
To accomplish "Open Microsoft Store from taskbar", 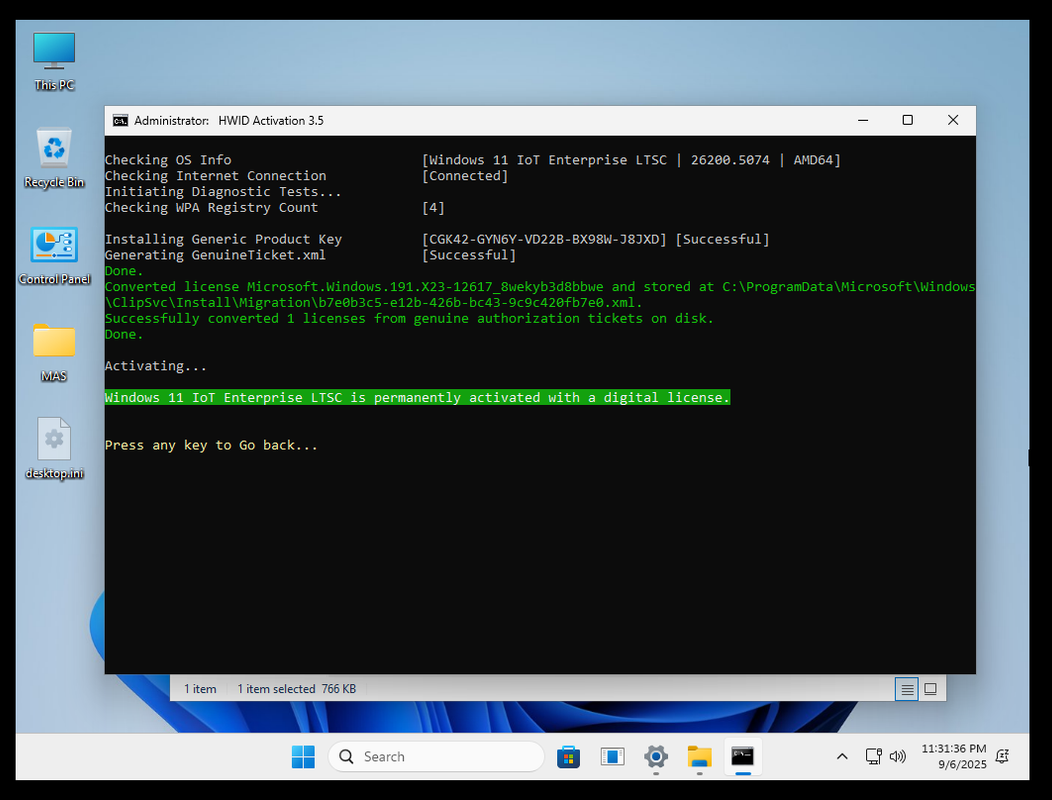I will tap(568, 756).
